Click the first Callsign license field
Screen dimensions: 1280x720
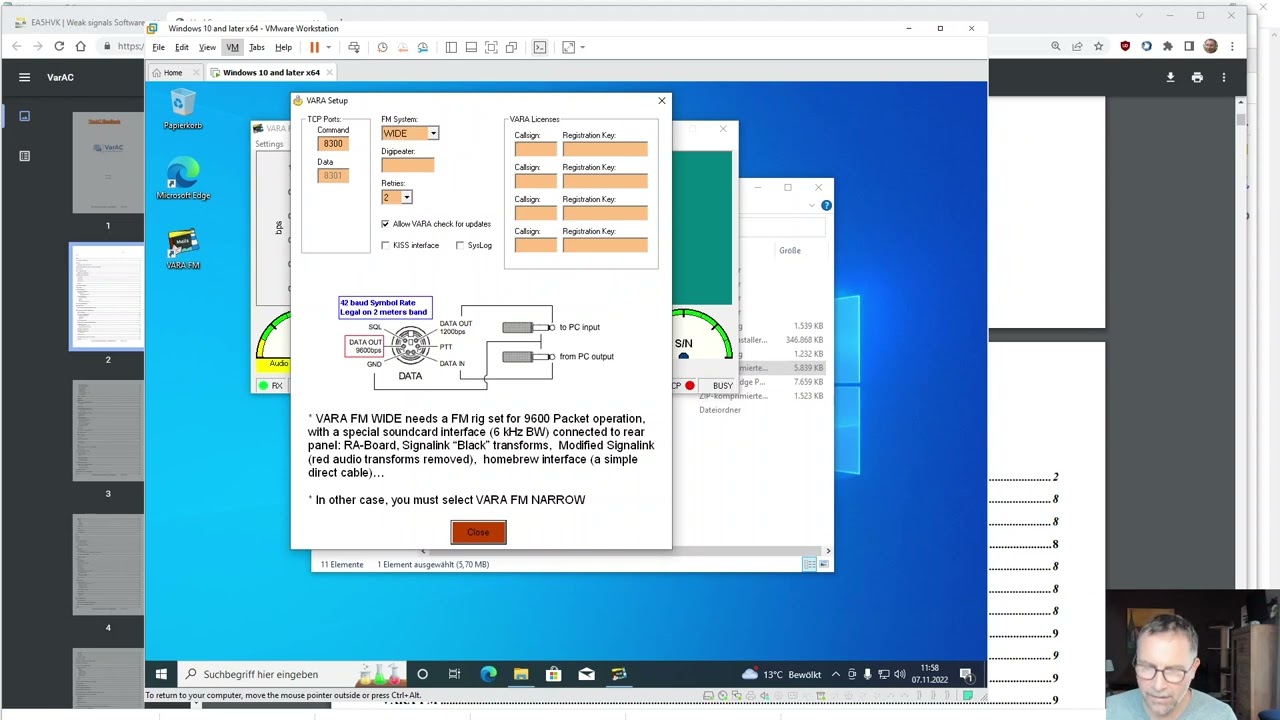click(535, 149)
